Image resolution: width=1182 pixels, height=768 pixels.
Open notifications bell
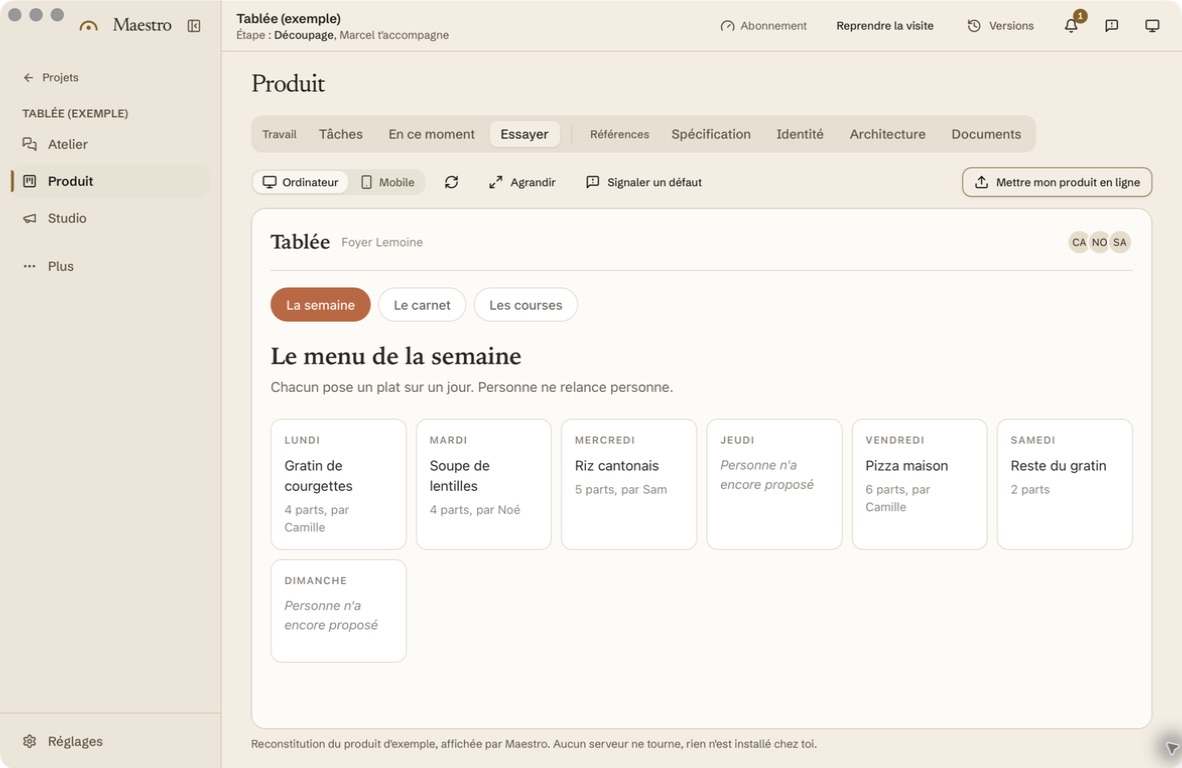point(1071,25)
